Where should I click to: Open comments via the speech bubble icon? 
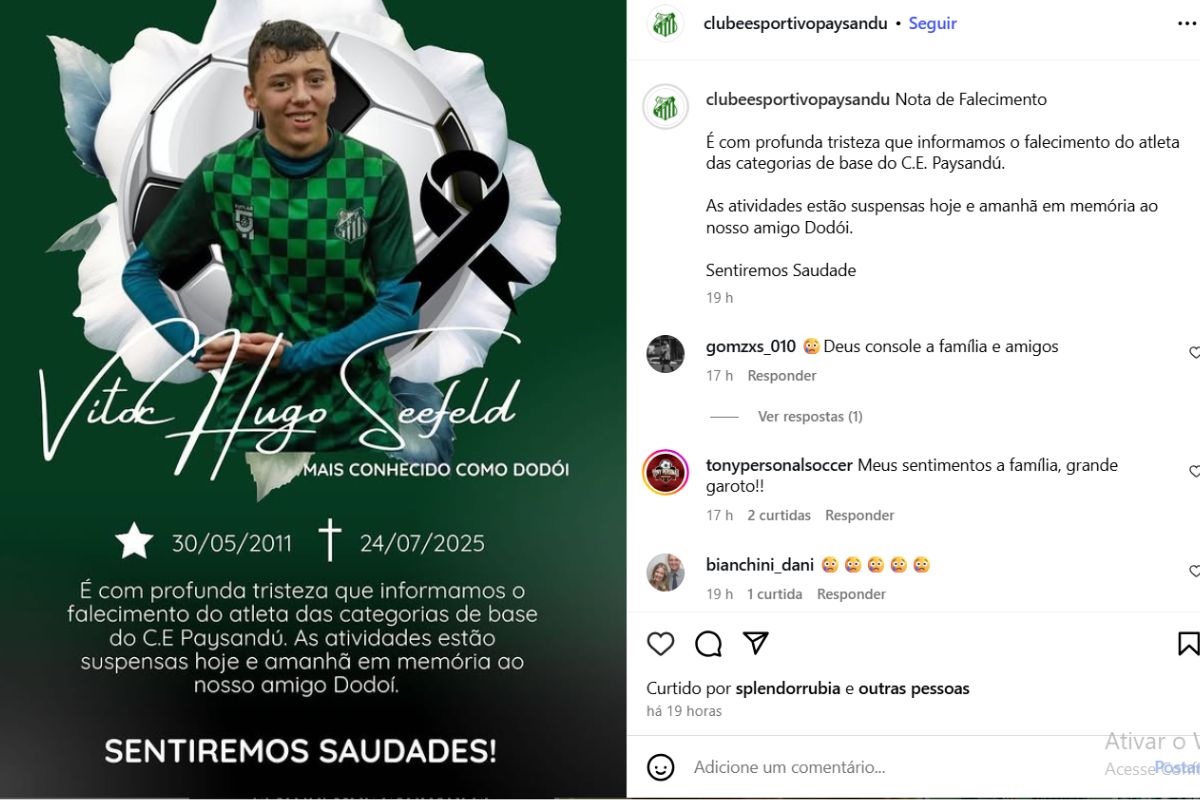pos(708,643)
